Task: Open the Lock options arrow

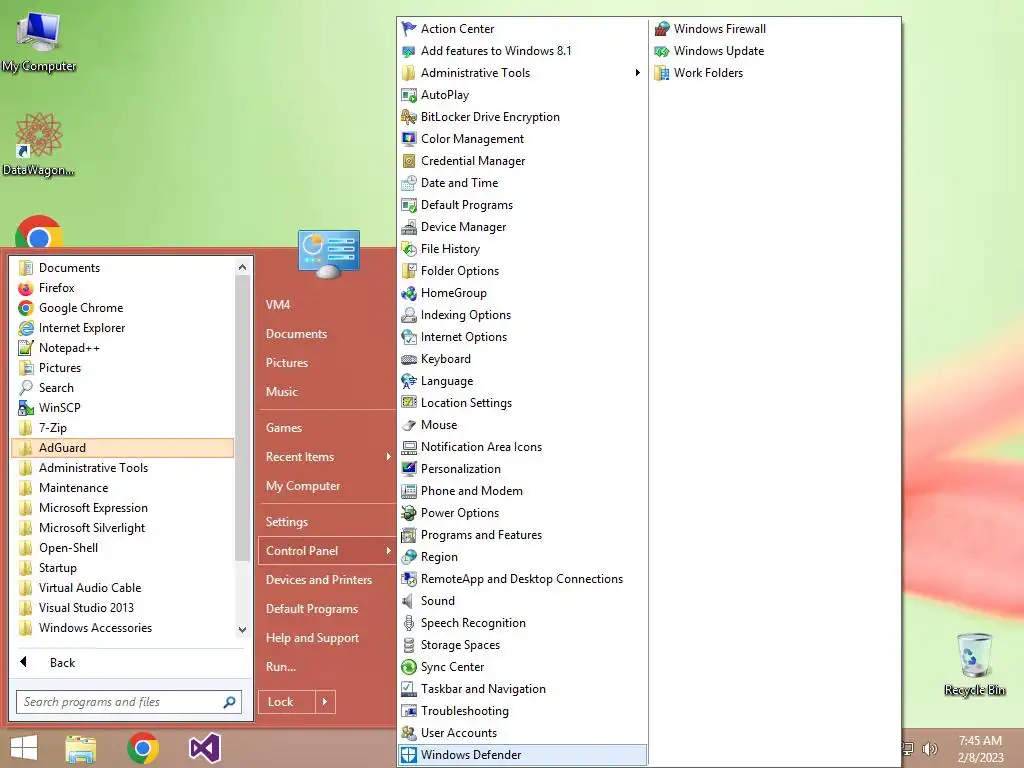Action: (x=325, y=702)
